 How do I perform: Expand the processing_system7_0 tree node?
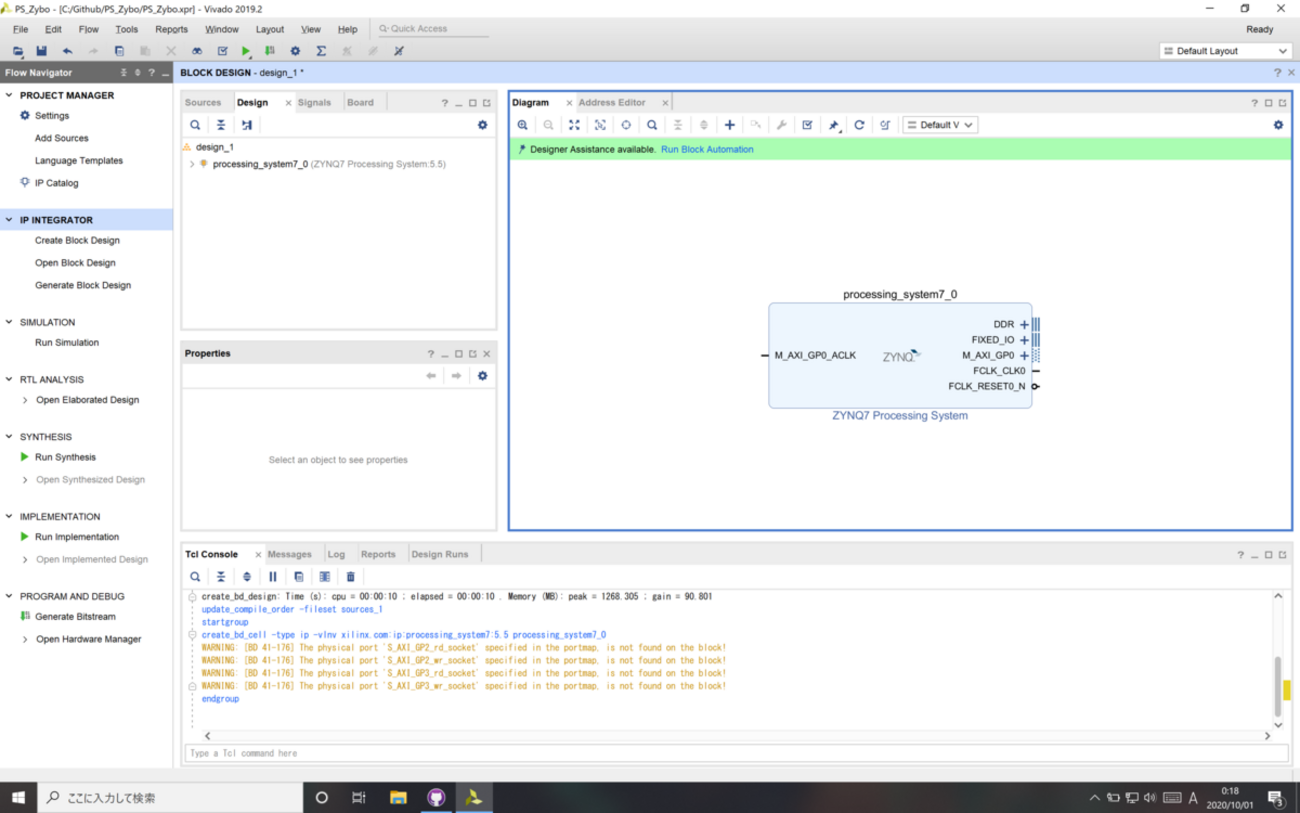[x=192, y=164]
